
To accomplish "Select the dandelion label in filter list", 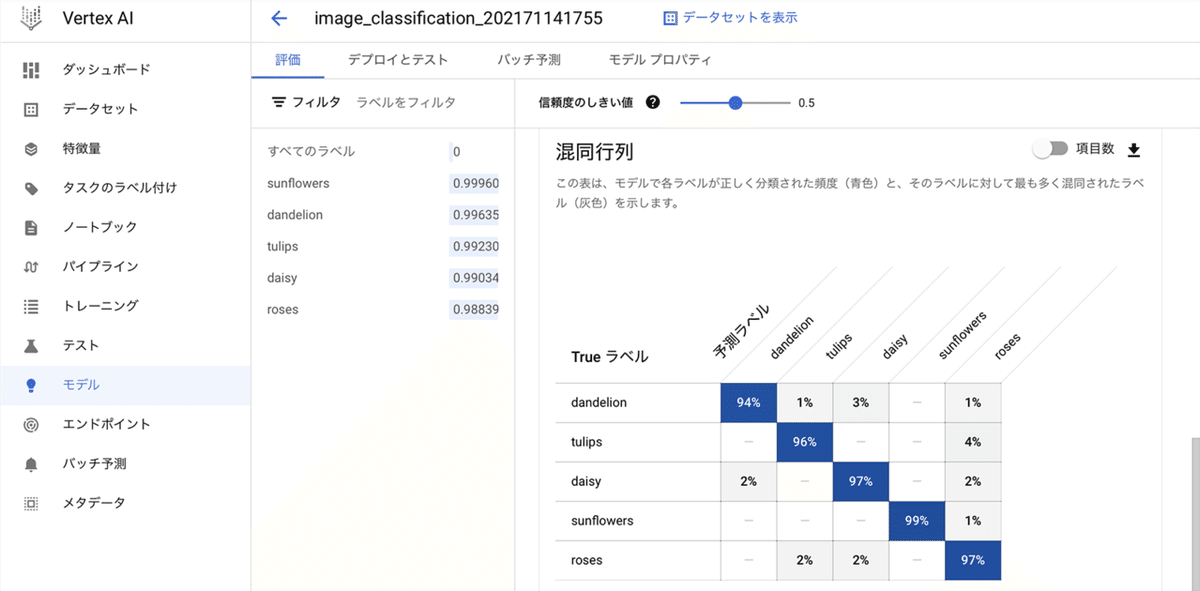I will [x=295, y=215].
